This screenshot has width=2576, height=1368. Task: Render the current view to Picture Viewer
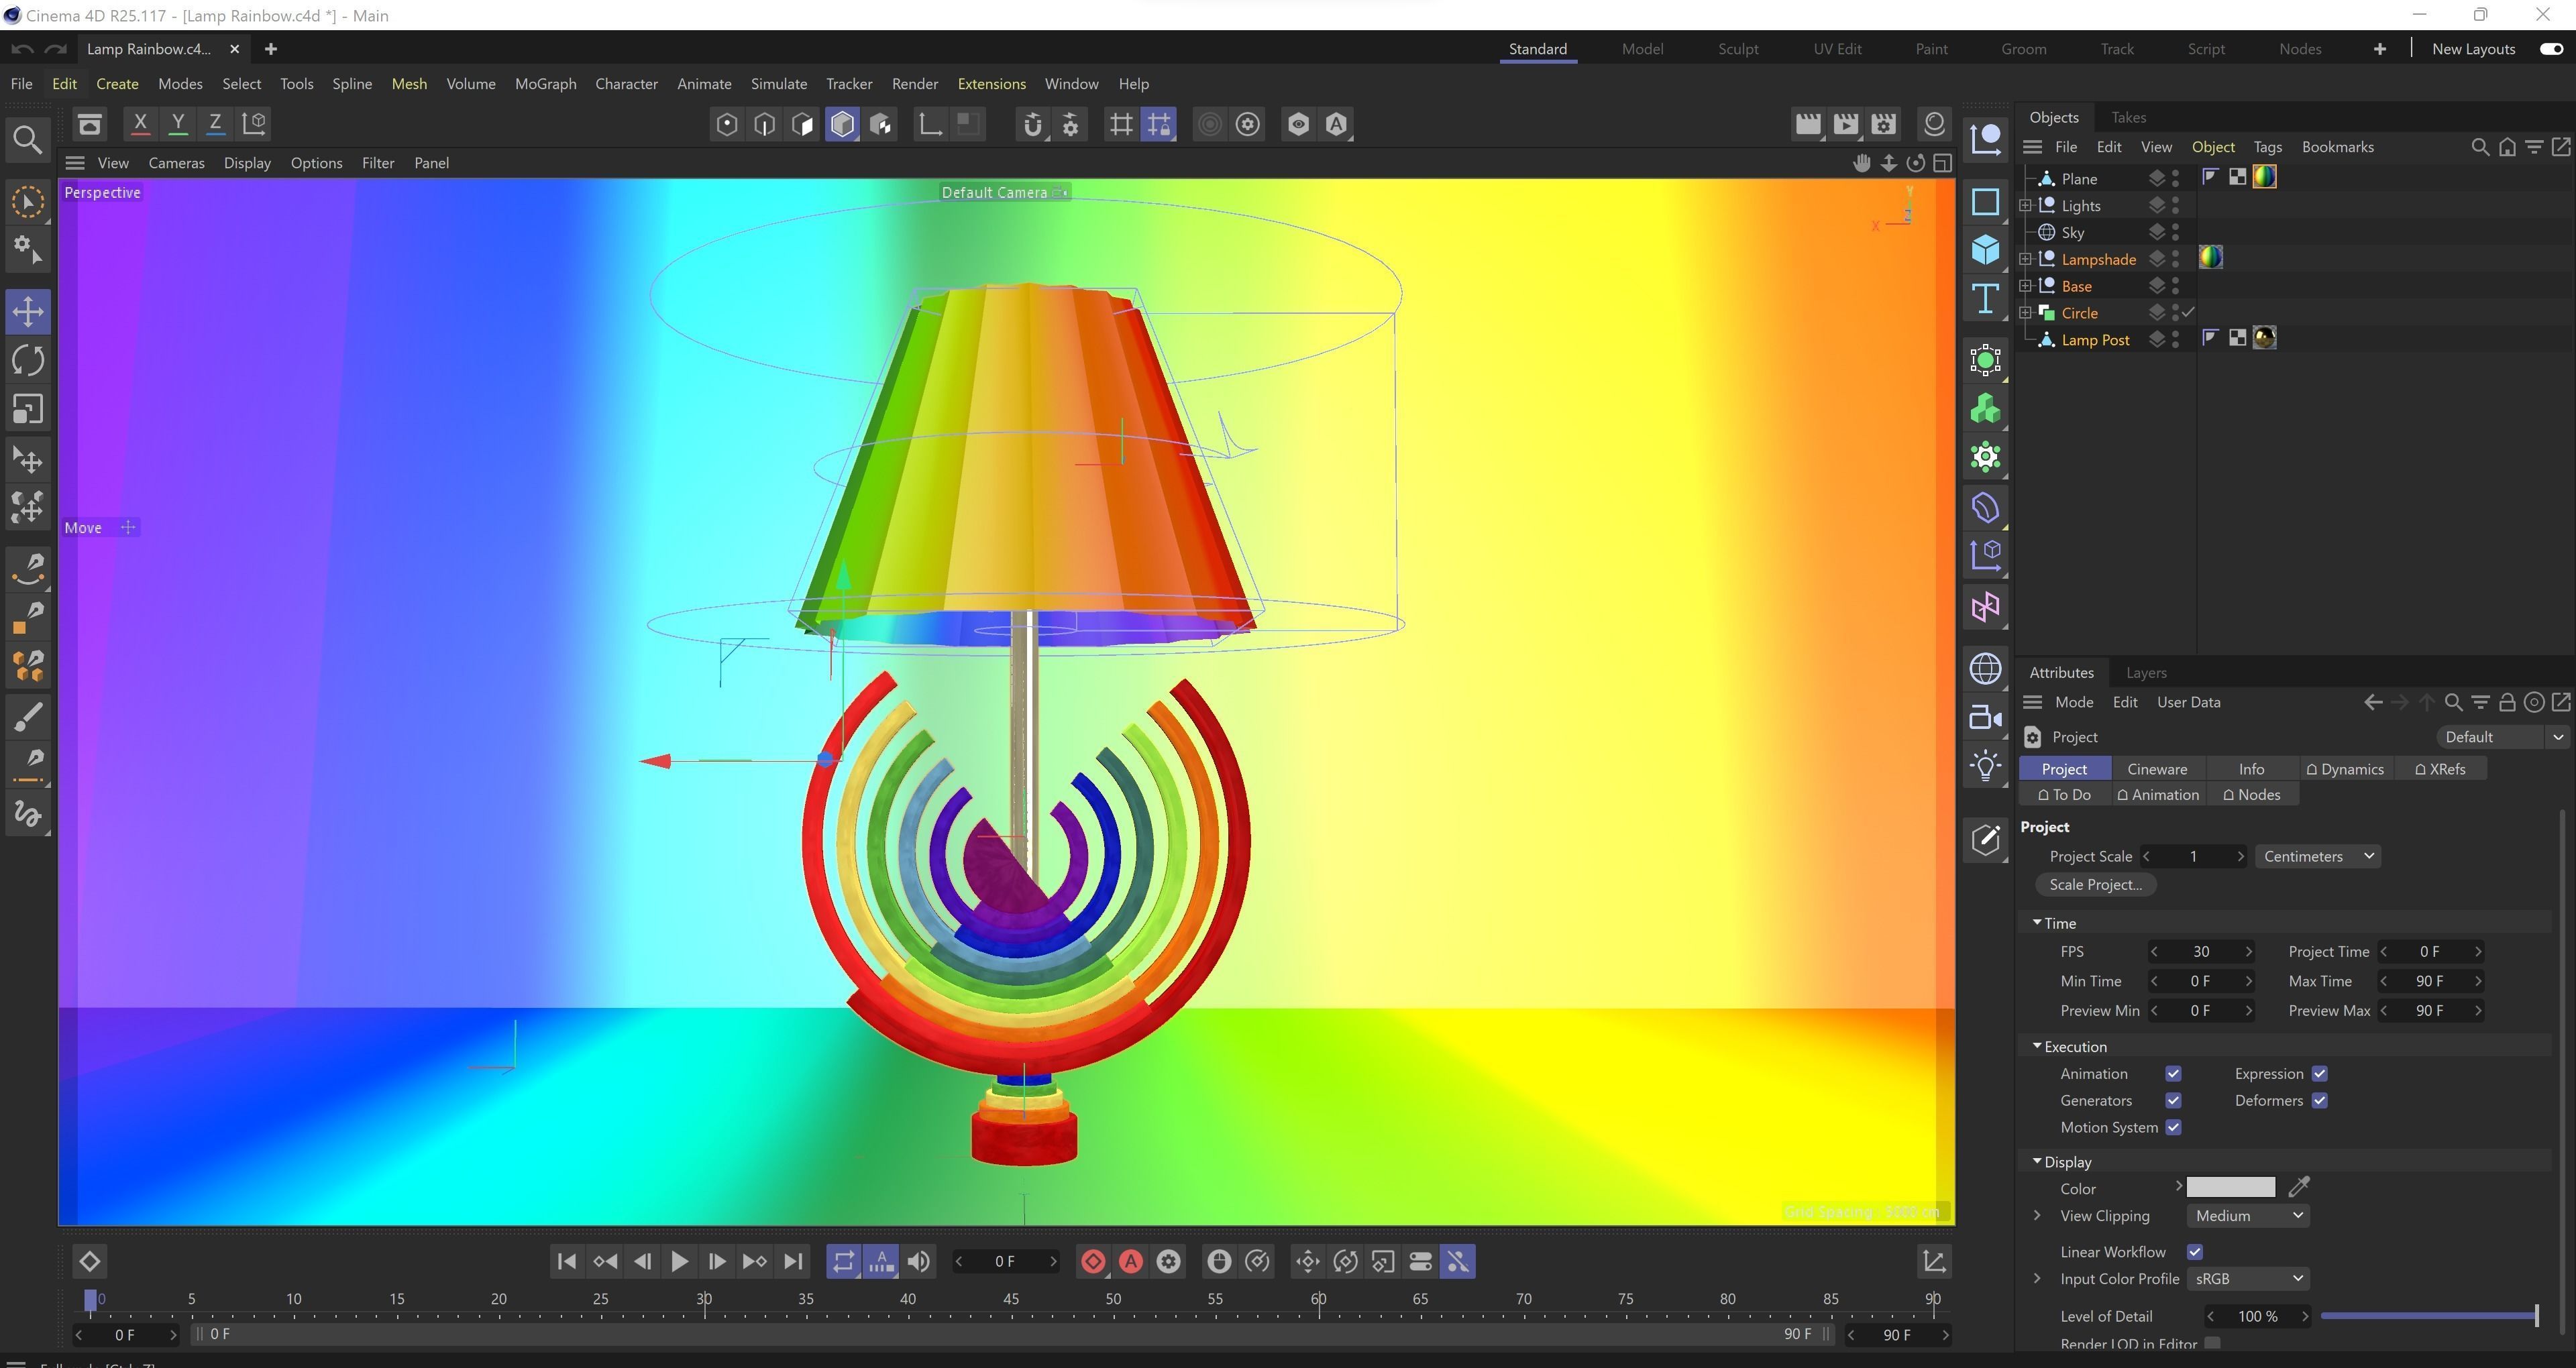1845,123
